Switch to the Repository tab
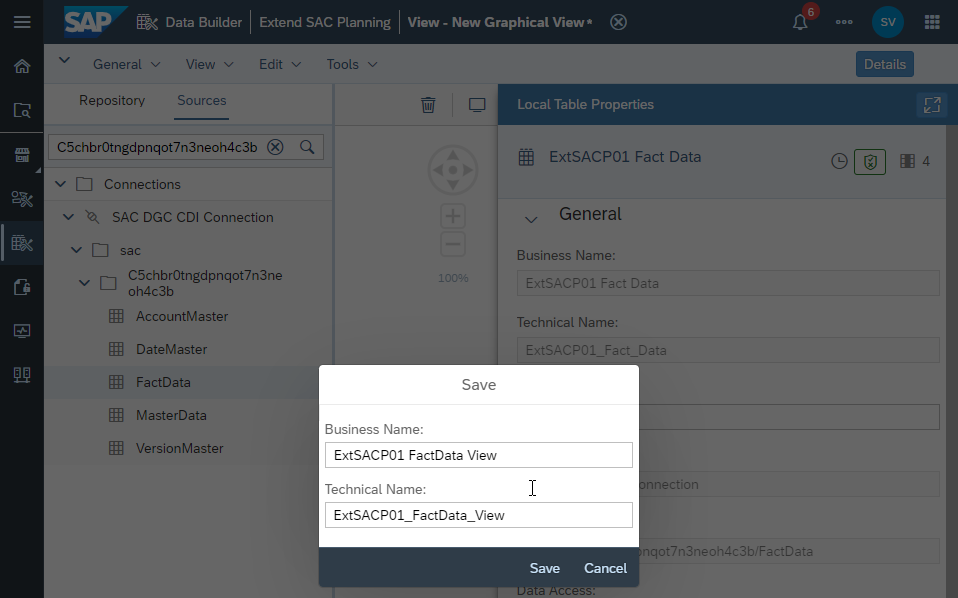This screenshot has height=598, width=958. (x=112, y=100)
